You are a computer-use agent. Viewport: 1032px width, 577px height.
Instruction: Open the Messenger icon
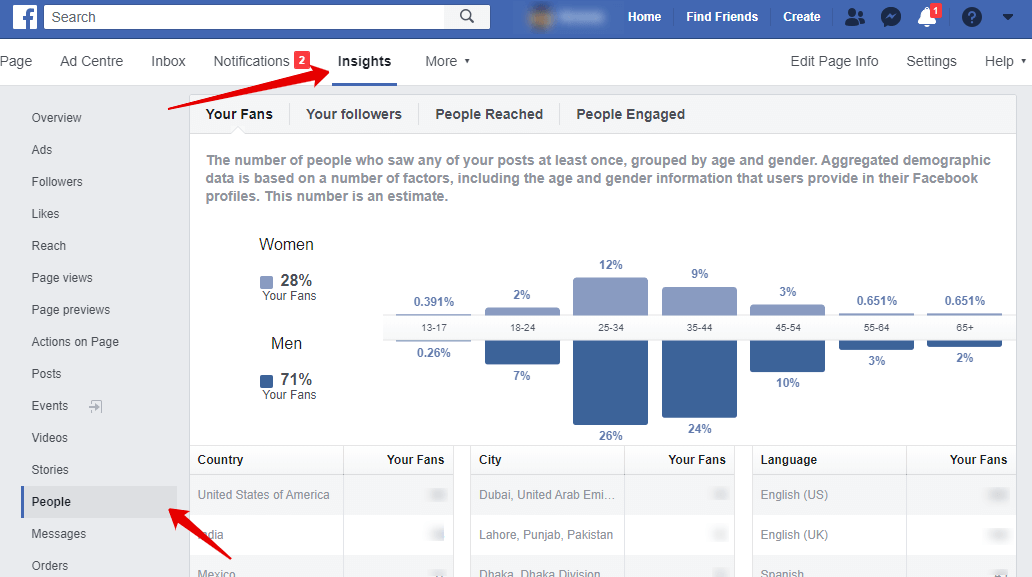coord(890,17)
